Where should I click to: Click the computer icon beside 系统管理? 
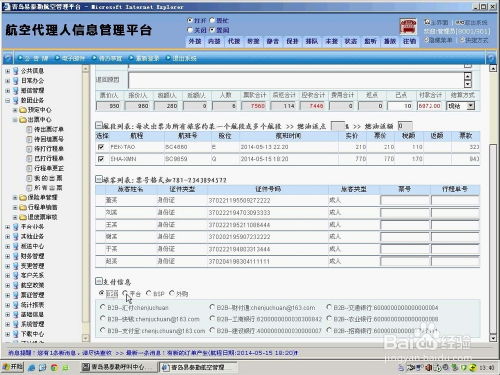point(16,324)
